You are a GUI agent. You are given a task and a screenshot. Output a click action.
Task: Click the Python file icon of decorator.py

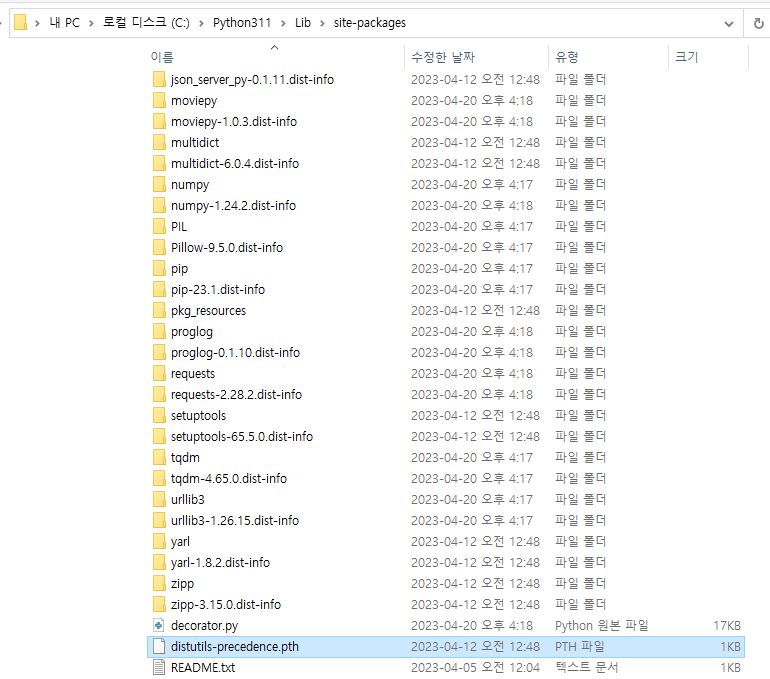[159, 625]
